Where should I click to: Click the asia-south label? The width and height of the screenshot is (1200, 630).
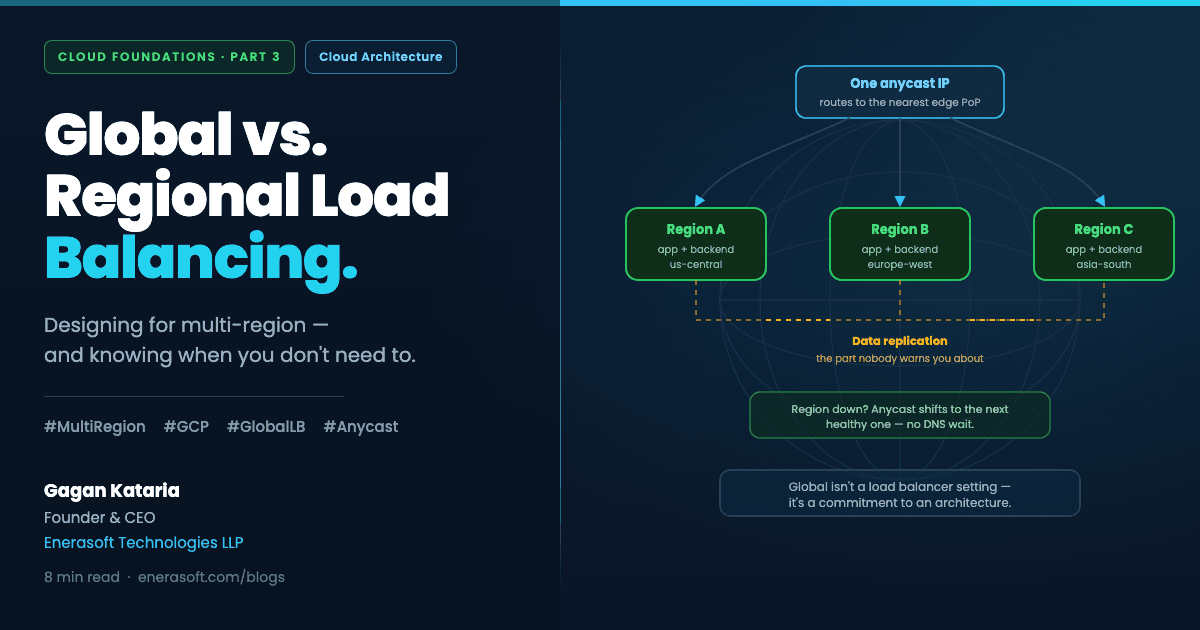click(1104, 266)
